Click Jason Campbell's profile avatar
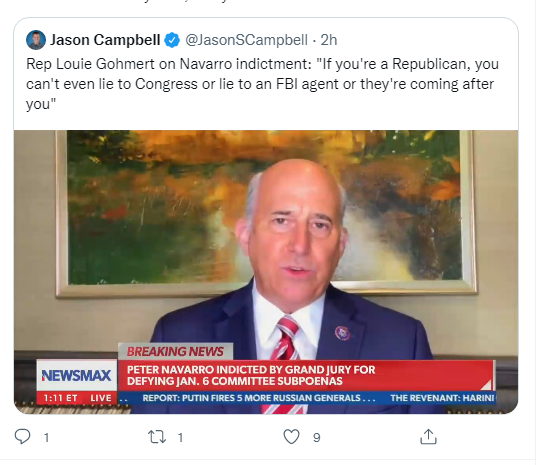 (x=36, y=40)
